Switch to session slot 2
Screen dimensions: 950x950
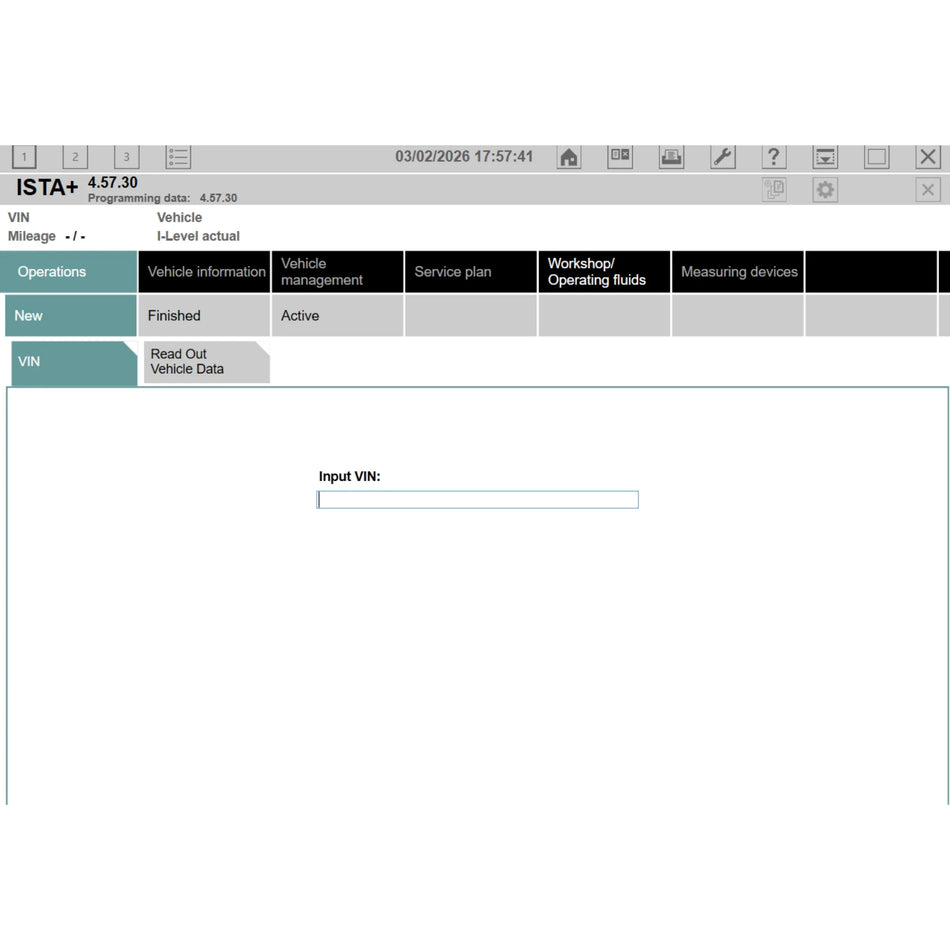point(75,157)
